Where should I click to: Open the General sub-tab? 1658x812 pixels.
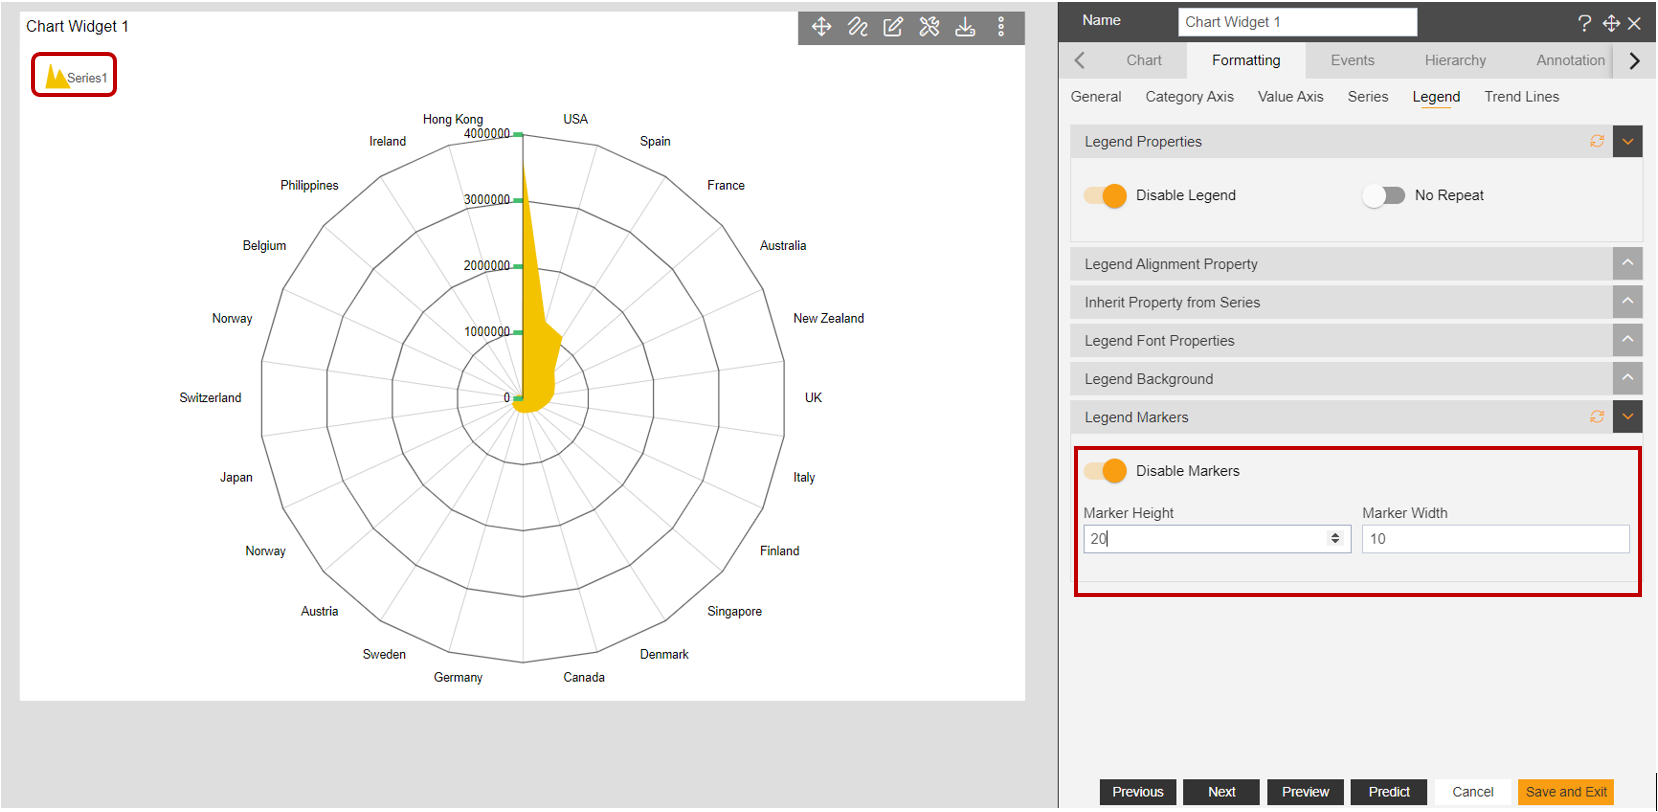click(1096, 97)
